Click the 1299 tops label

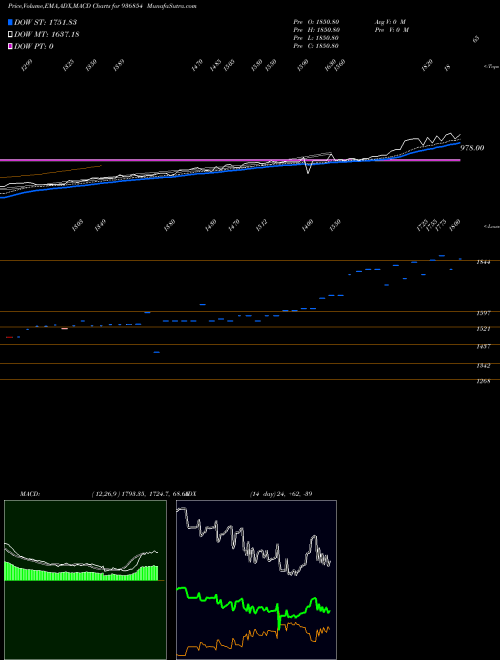pos(27,65)
